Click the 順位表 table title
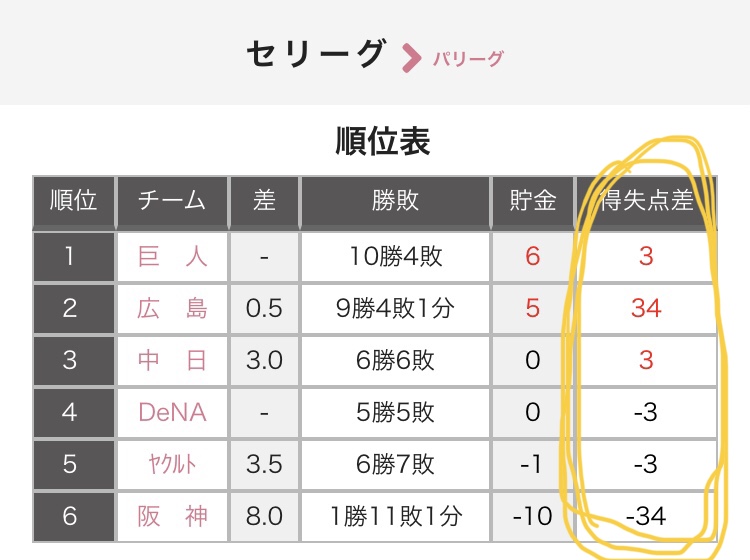This screenshot has height=560, width=750. (x=382, y=142)
